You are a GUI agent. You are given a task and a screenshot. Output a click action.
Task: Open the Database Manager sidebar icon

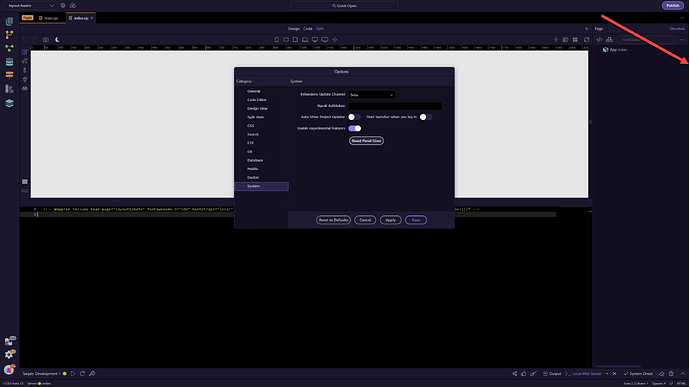pos(9,62)
